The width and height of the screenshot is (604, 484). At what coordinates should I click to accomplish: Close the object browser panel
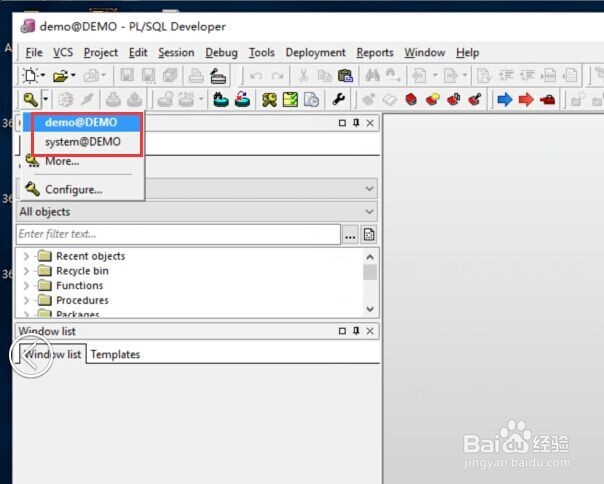click(370, 123)
